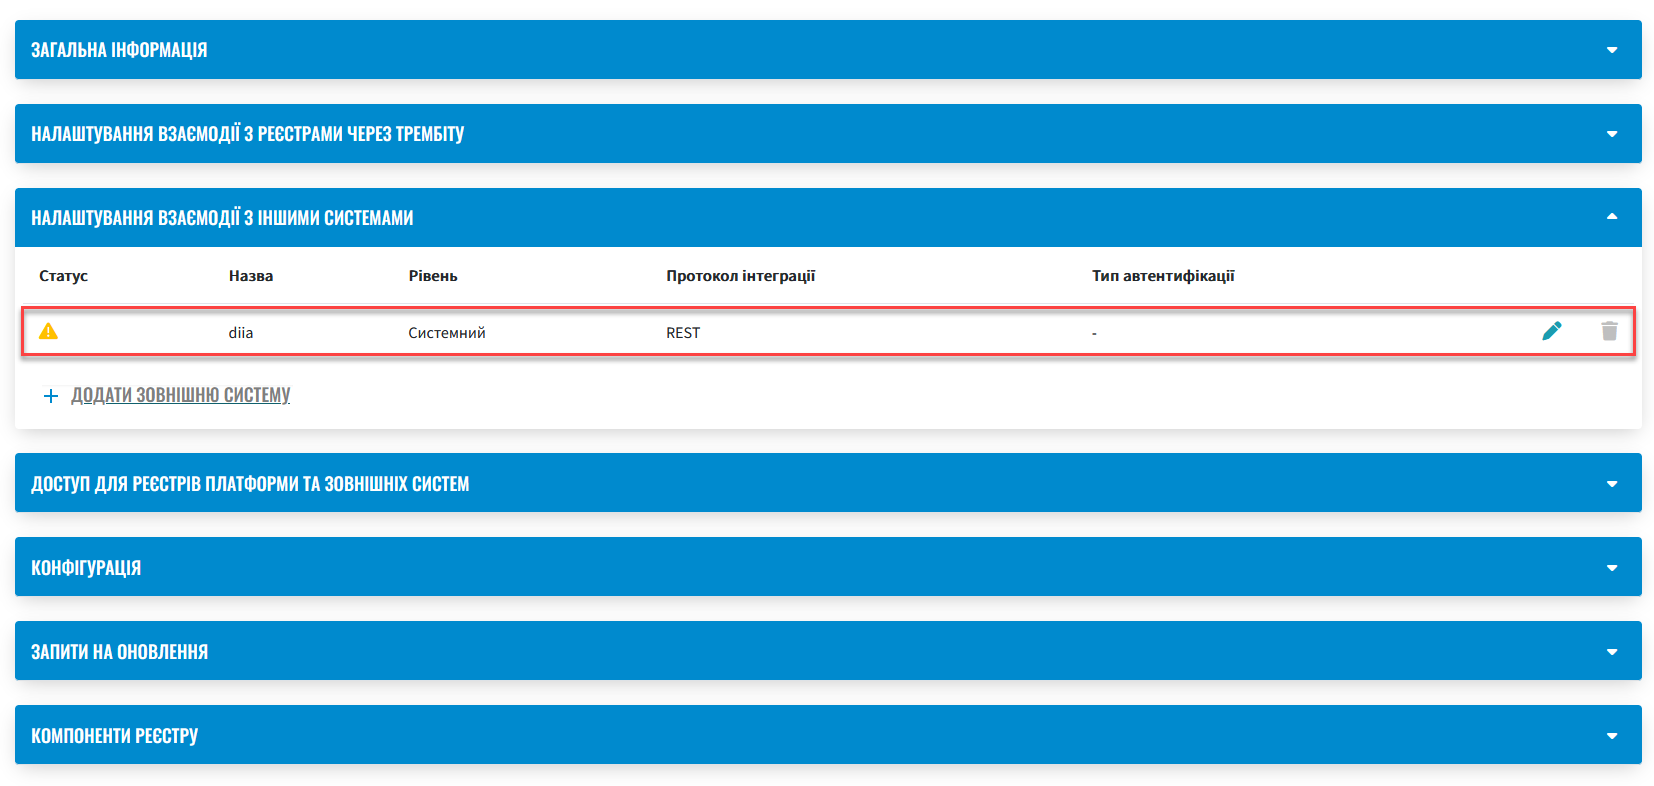Select the dash under Тип автентифікації
Screen dimensions: 1654x786
pyautogui.click(x=1095, y=334)
